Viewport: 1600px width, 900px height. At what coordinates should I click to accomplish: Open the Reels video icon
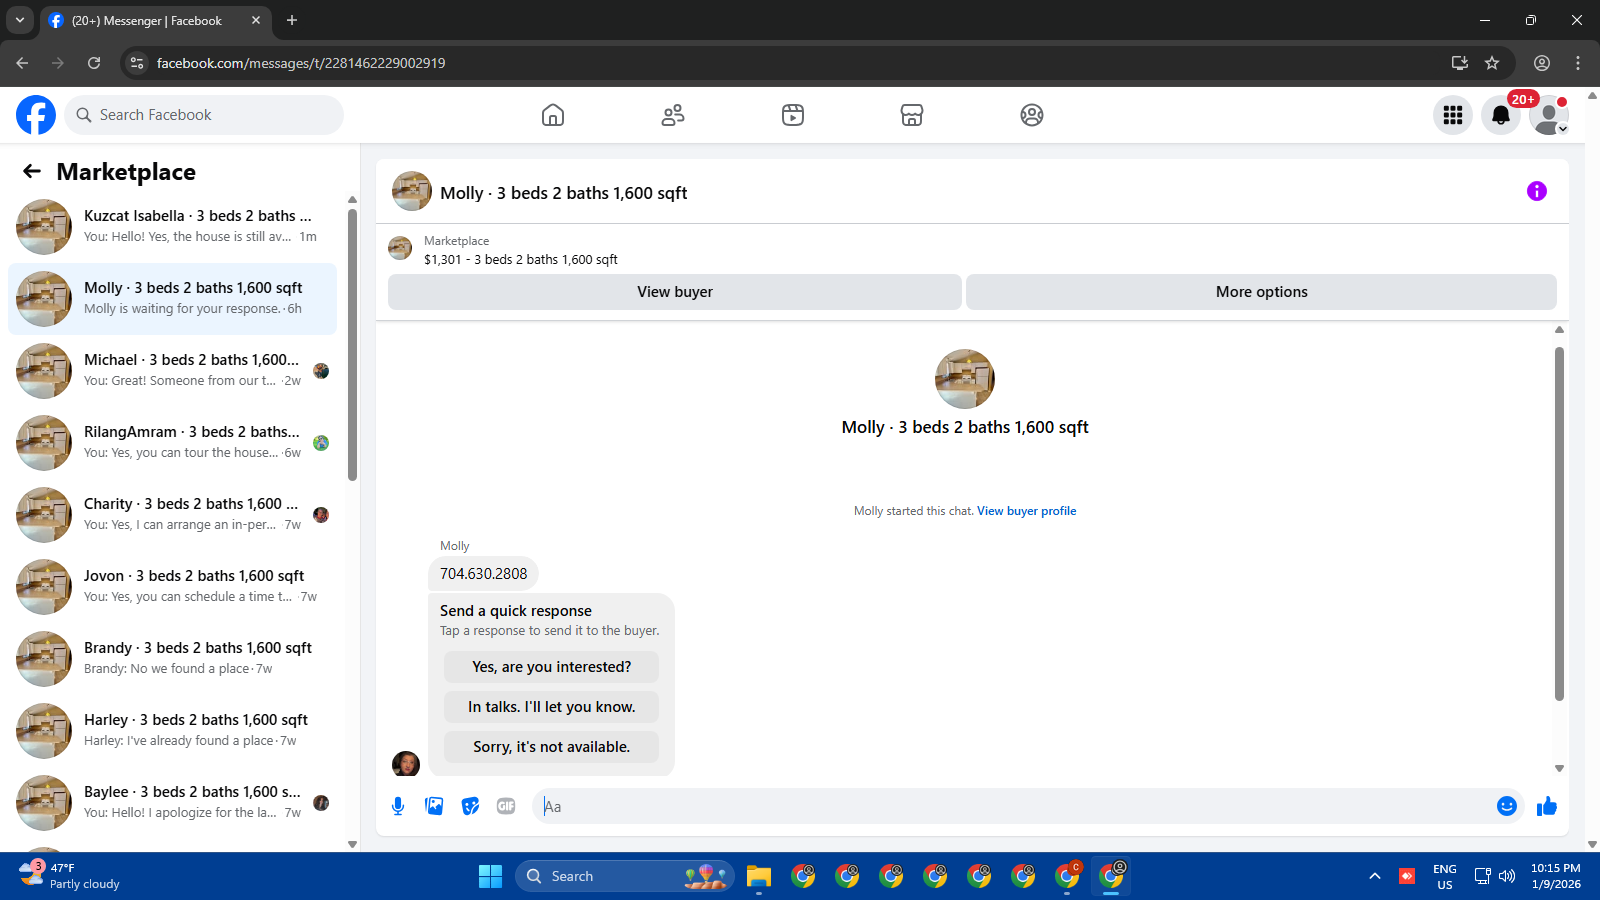coord(793,115)
